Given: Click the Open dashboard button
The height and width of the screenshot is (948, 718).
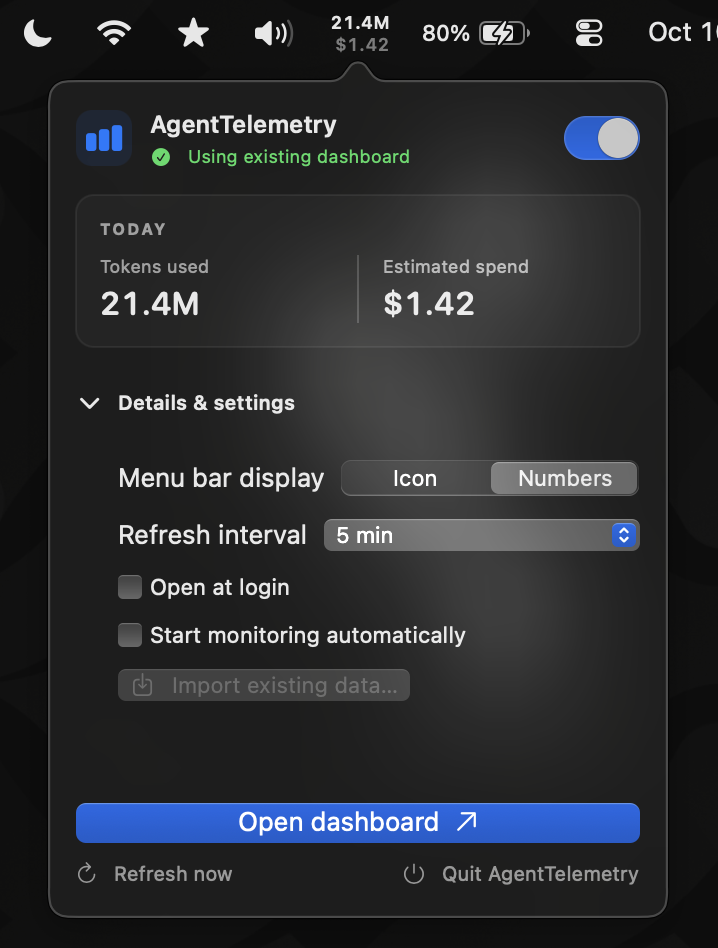Looking at the screenshot, I should click(358, 822).
